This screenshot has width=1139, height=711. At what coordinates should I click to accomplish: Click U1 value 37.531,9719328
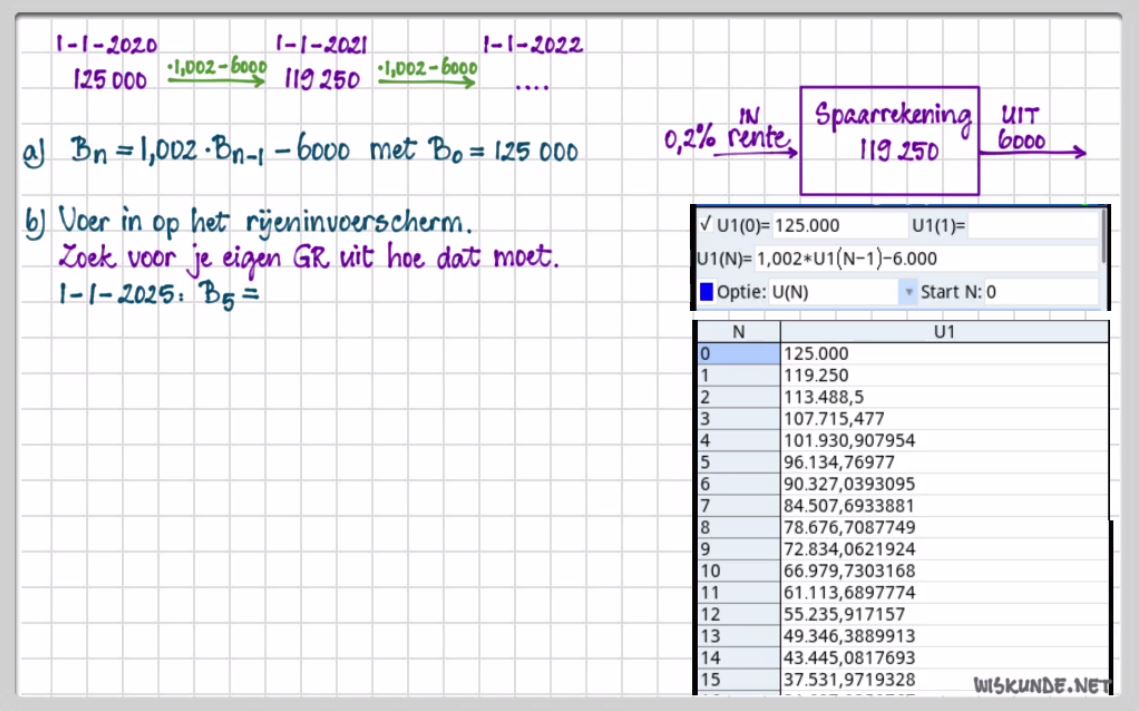tap(849, 680)
